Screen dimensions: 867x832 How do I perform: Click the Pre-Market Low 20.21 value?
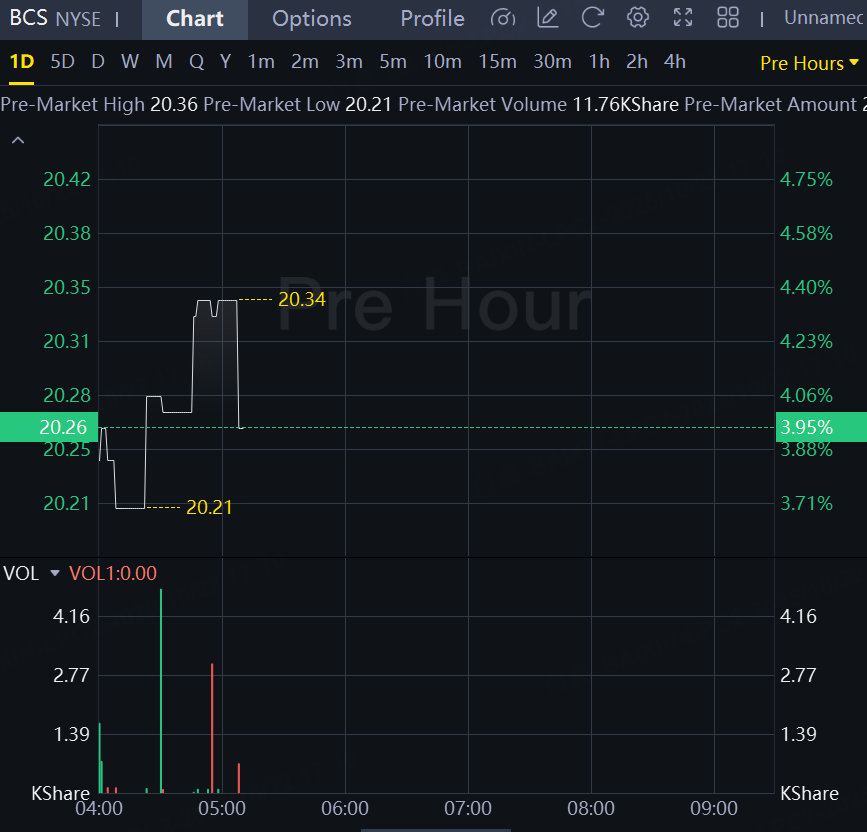[368, 104]
